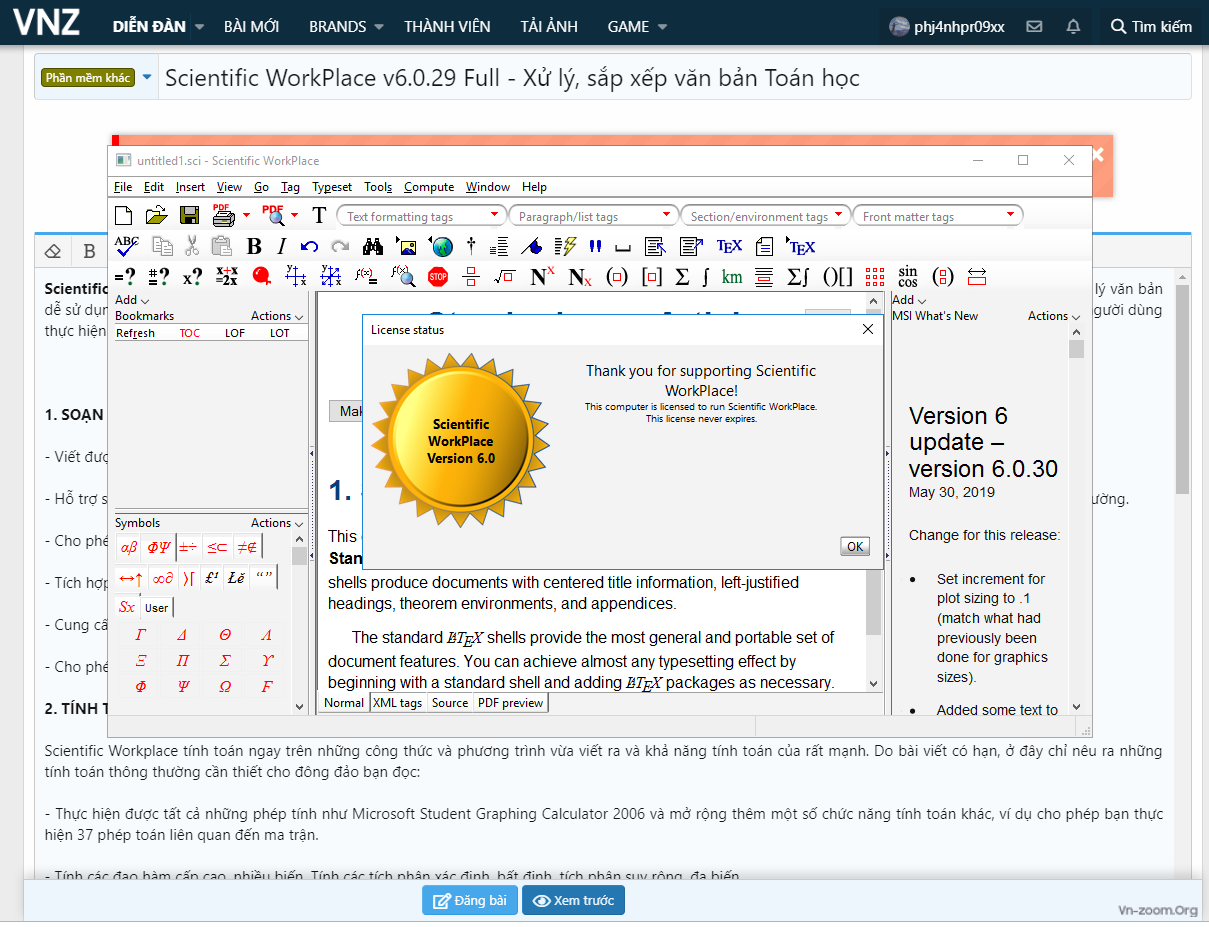Click scroll-down arrow of Symbols panel scrollbar
The image size is (1209, 927).
point(299,705)
